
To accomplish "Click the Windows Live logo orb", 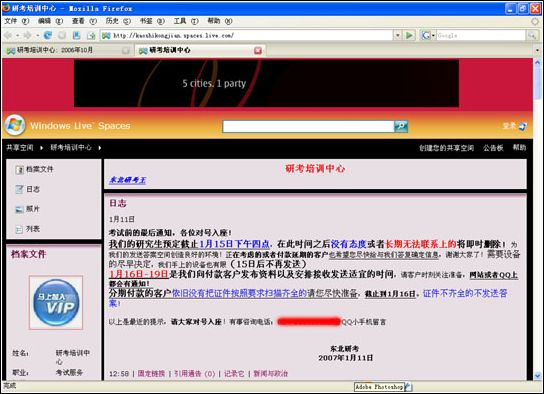I will point(15,125).
